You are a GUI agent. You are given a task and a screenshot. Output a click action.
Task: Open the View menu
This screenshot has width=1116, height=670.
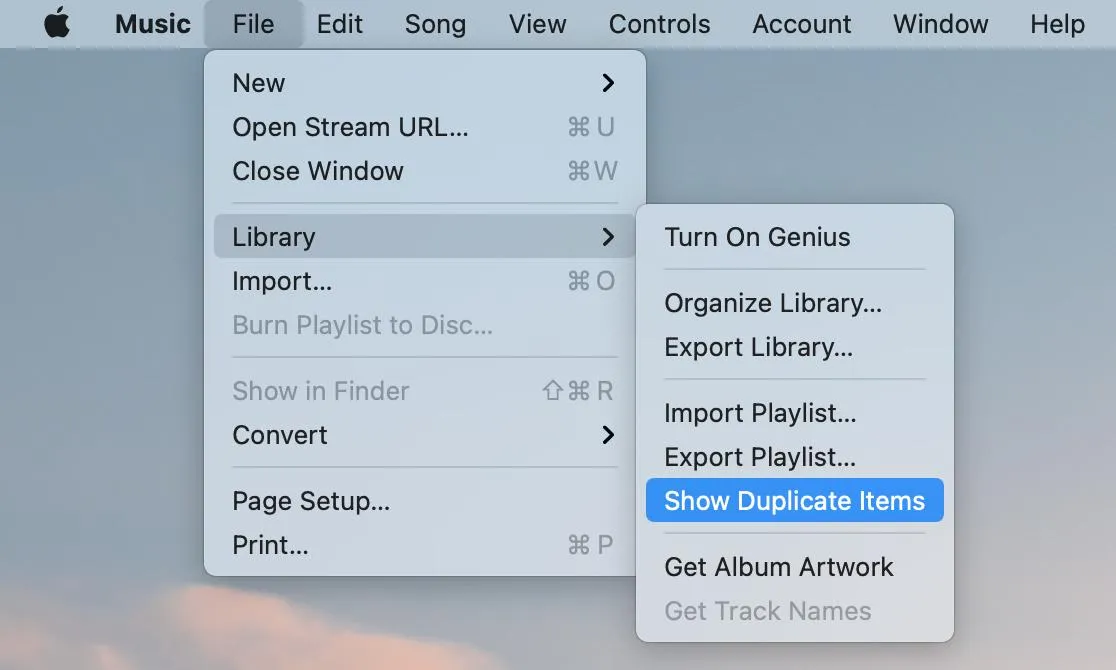(537, 24)
